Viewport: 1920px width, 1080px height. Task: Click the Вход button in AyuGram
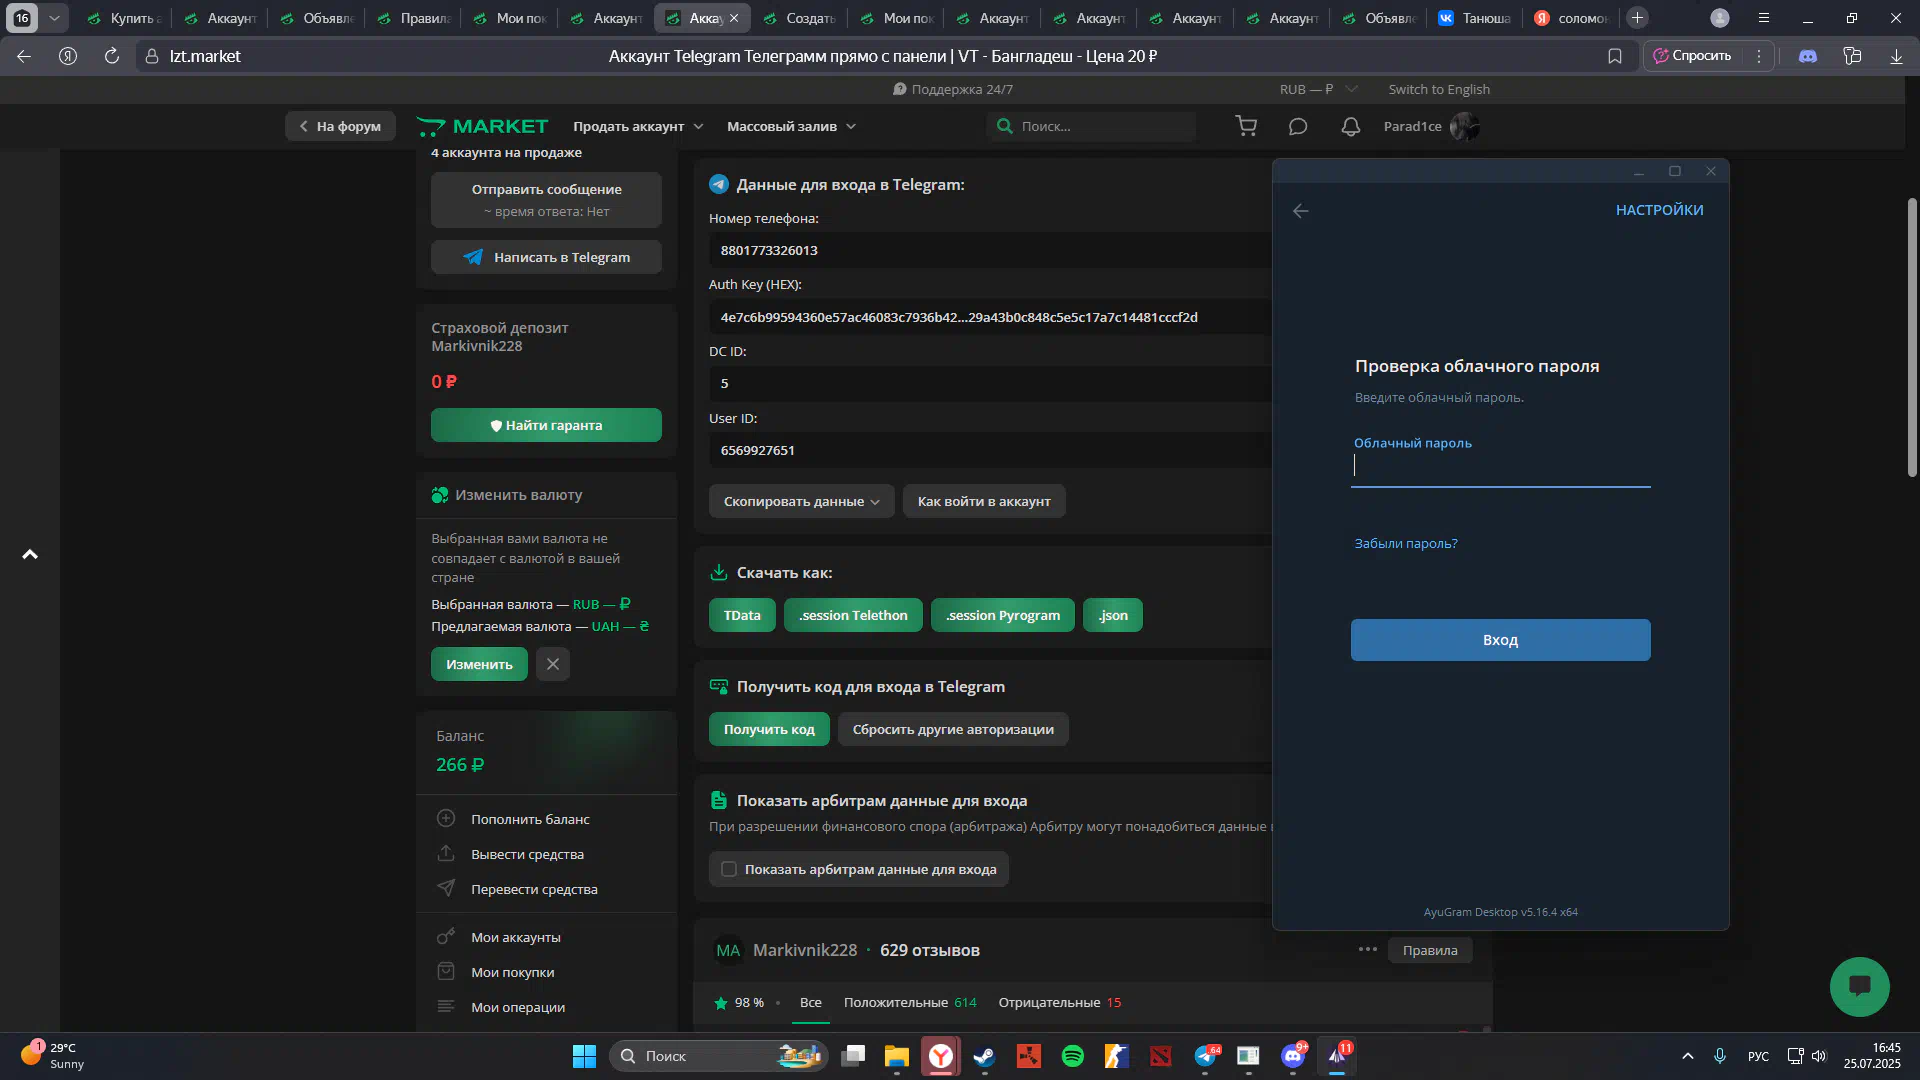click(1500, 640)
